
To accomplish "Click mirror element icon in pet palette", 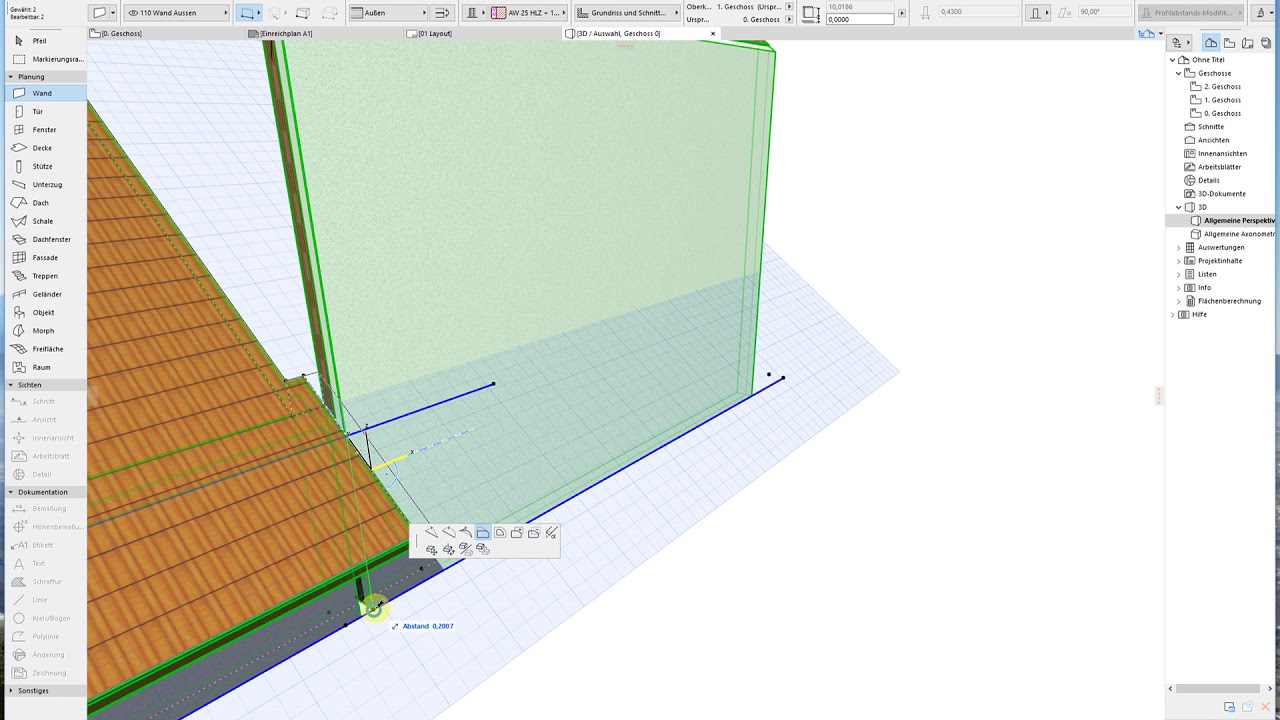I will pos(465,549).
